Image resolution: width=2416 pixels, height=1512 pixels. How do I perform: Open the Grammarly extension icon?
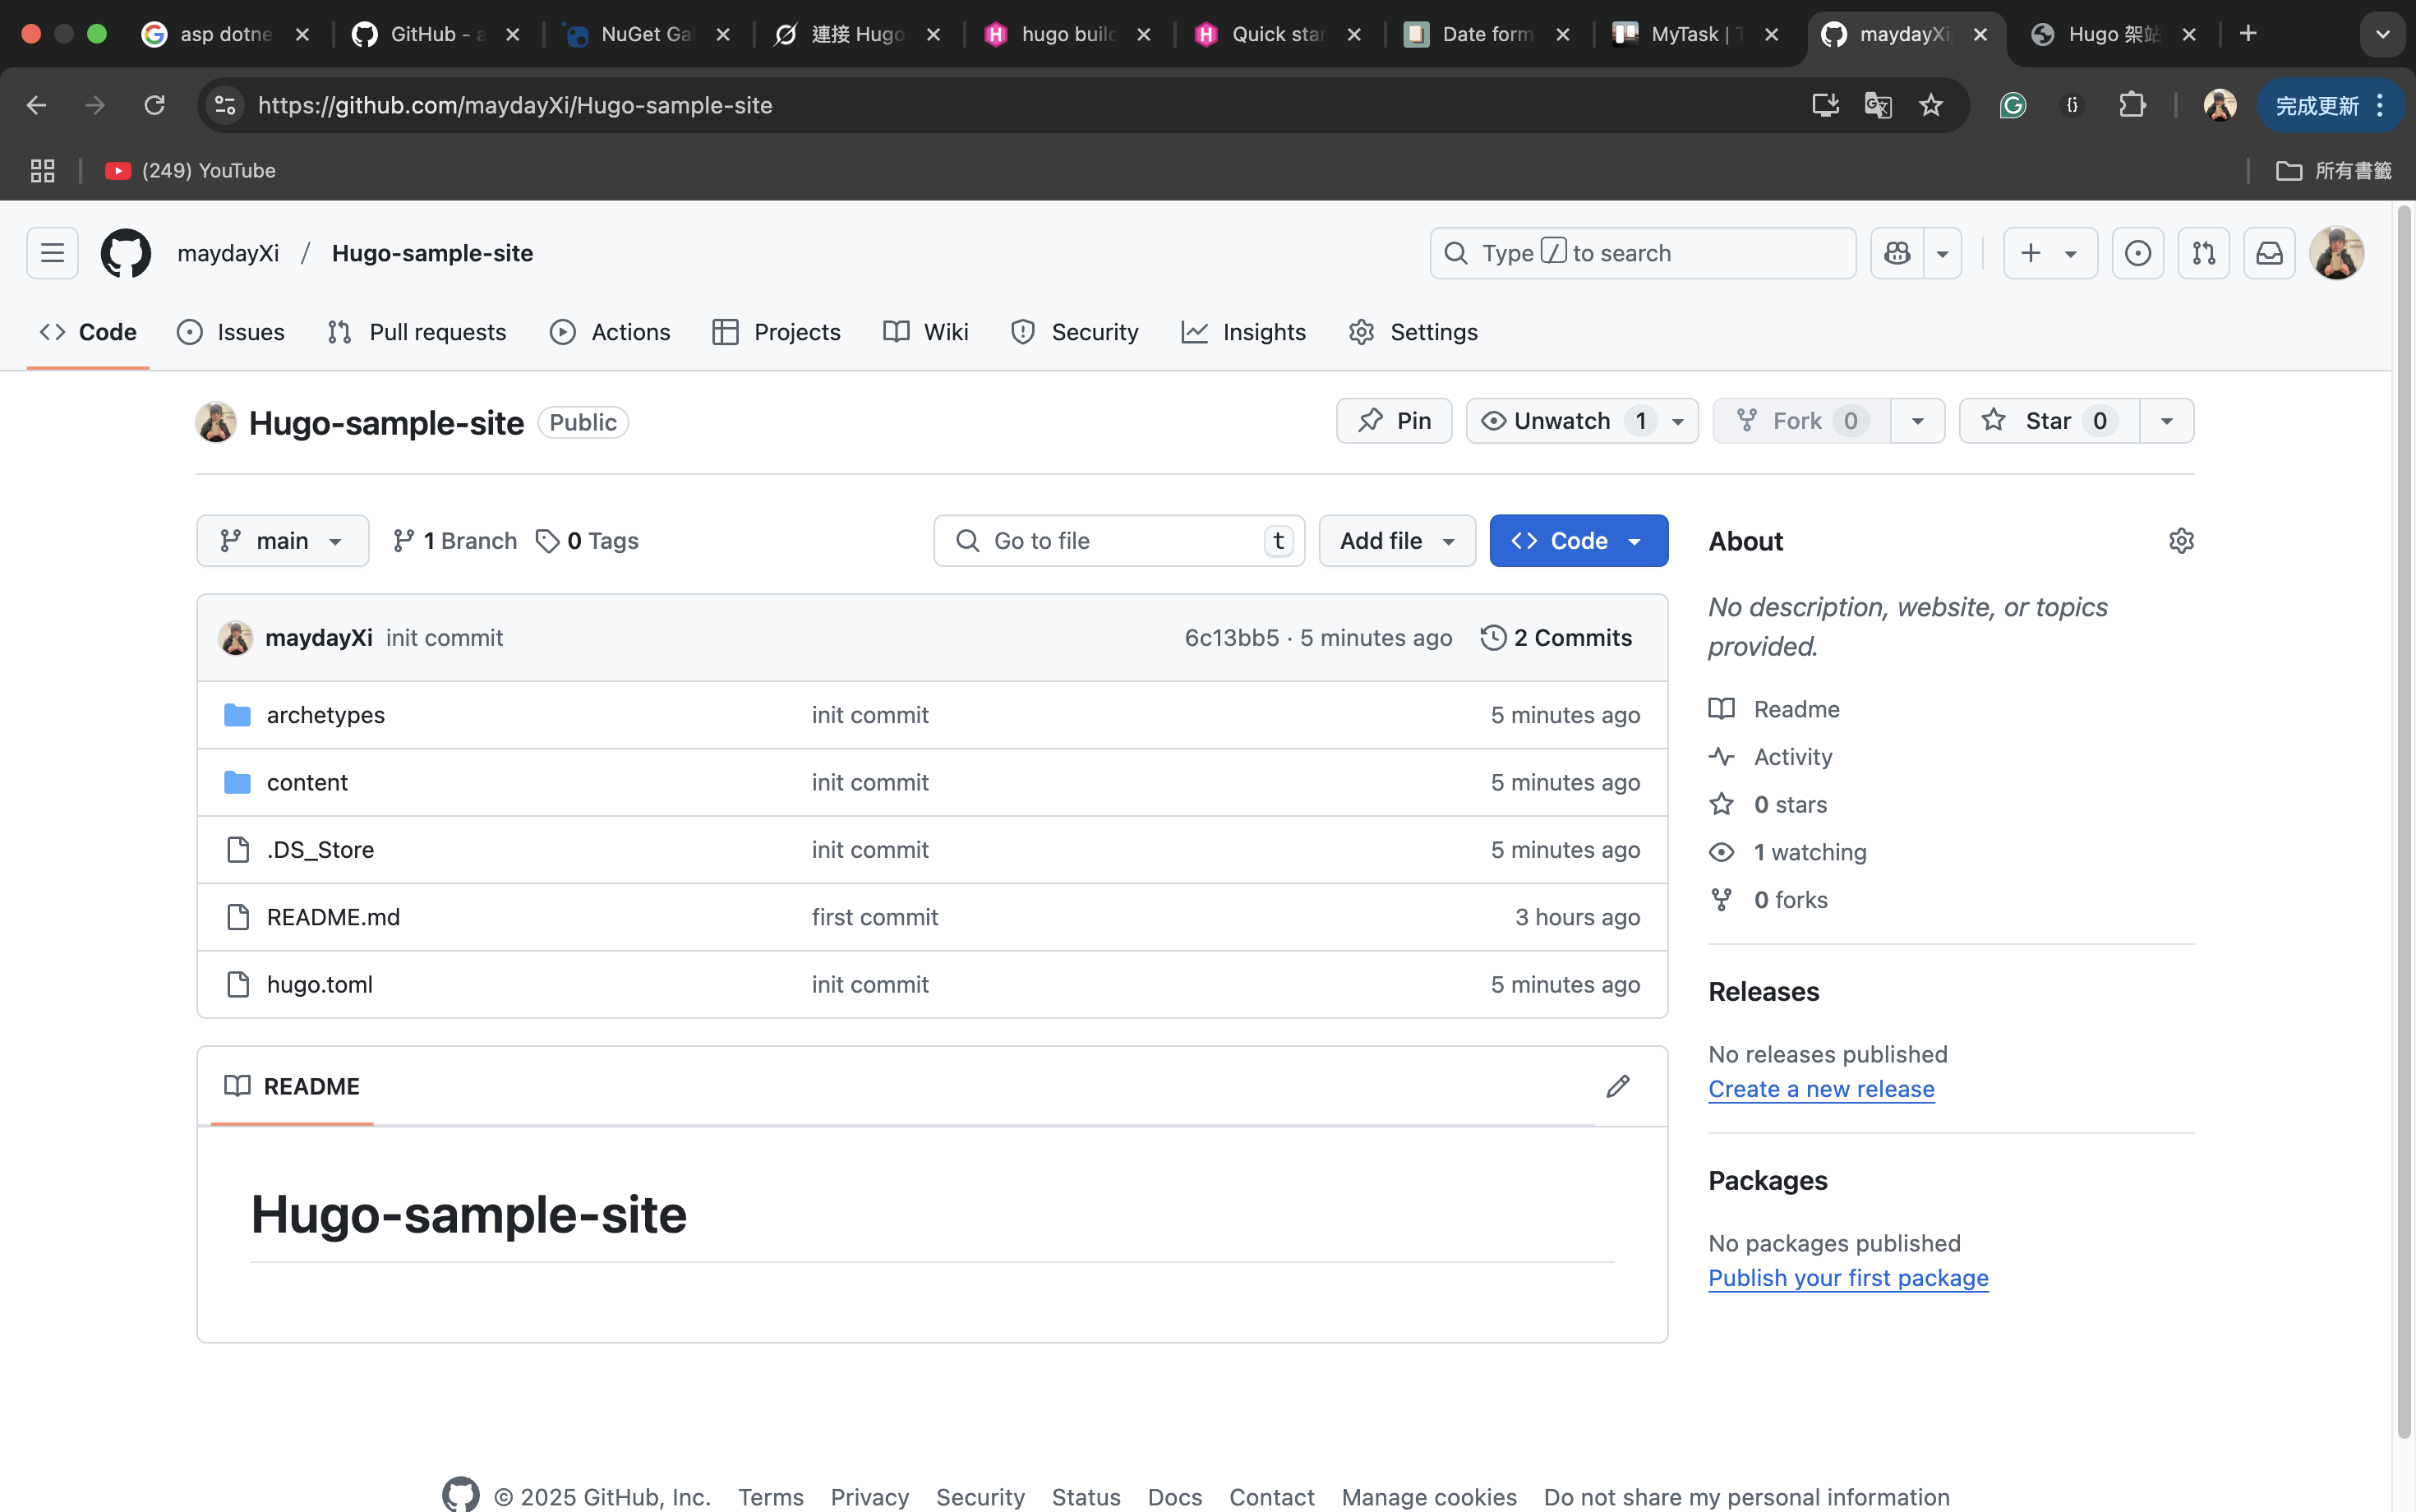pos(2012,105)
